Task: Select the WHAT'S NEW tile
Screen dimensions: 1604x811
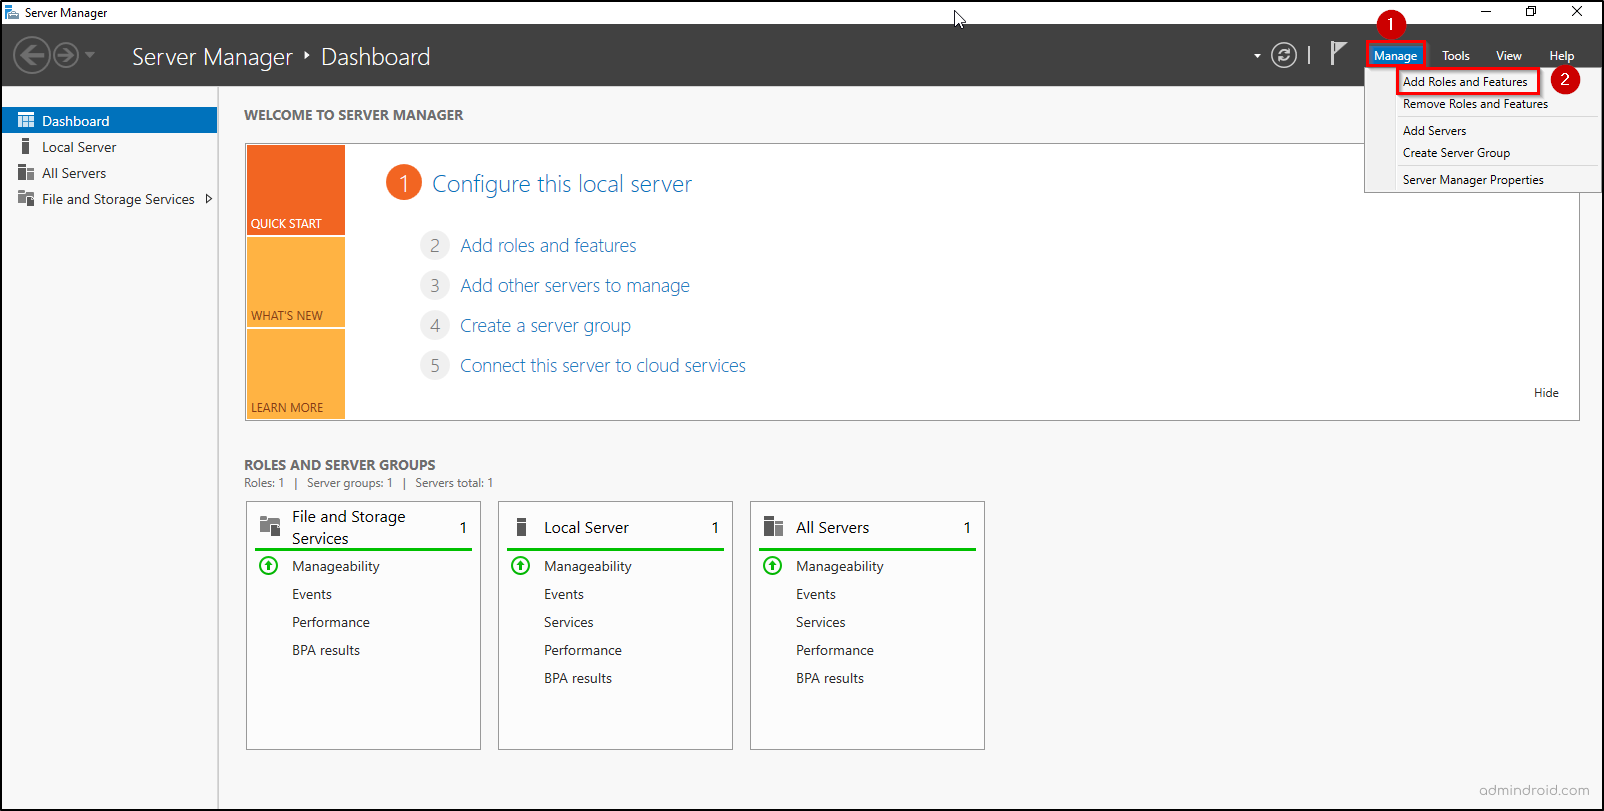Action: (x=296, y=282)
